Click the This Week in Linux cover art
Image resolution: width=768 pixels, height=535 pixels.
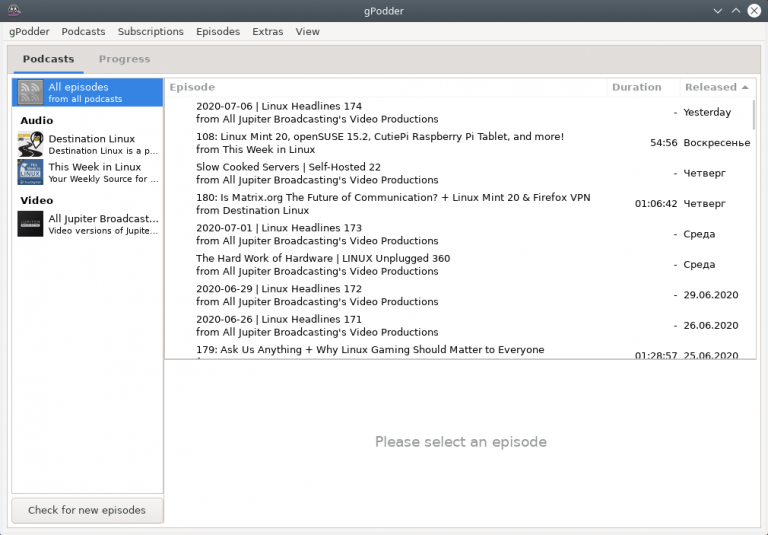(x=30, y=172)
